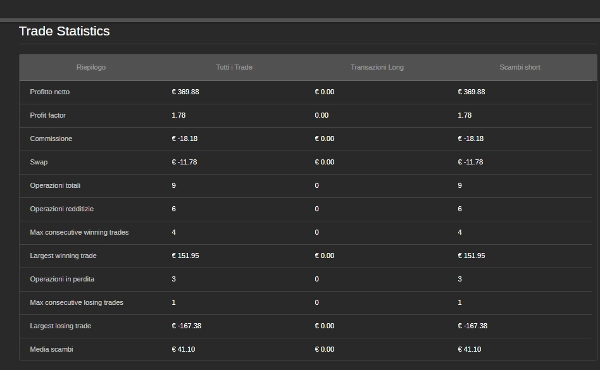Select Largest winning trade value under Transazioni Long
Screen dimensions: 600x370
click(x=324, y=256)
